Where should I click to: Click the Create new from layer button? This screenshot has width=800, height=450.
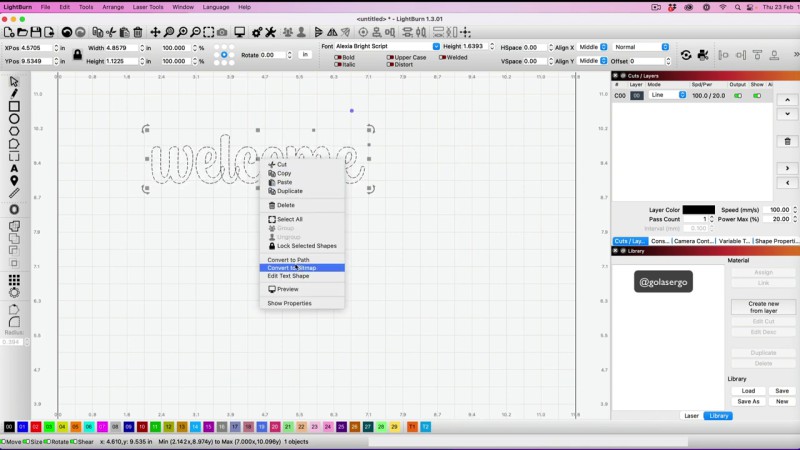[763, 307]
